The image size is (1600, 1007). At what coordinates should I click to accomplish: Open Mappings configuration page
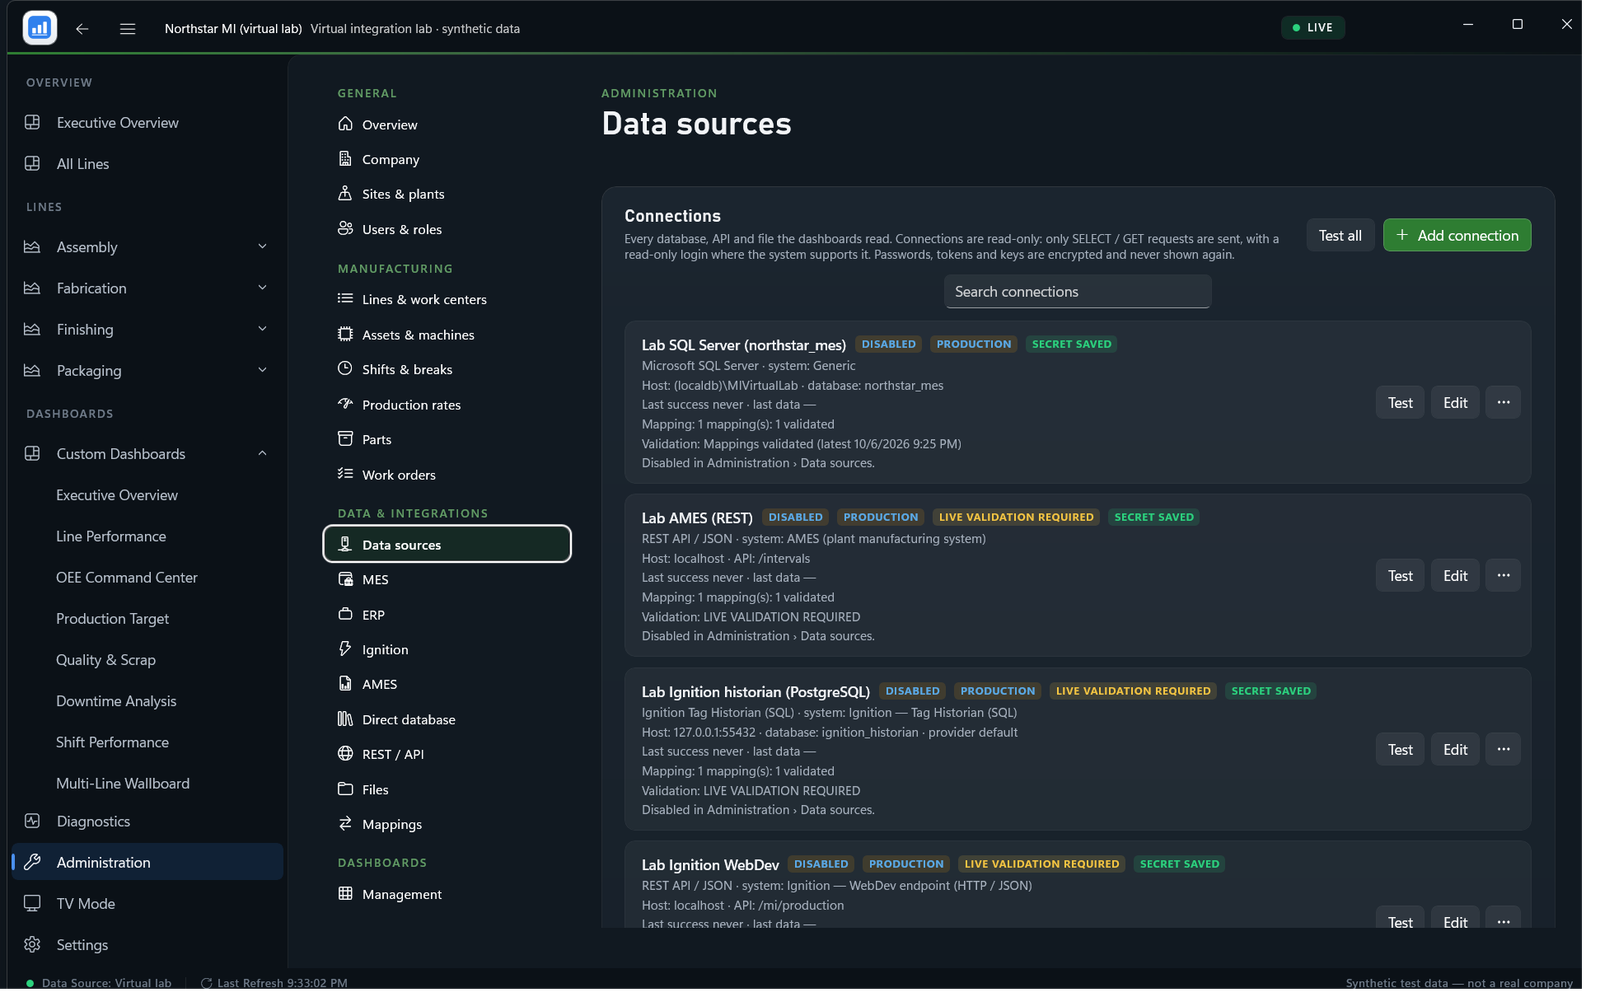coord(447,825)
